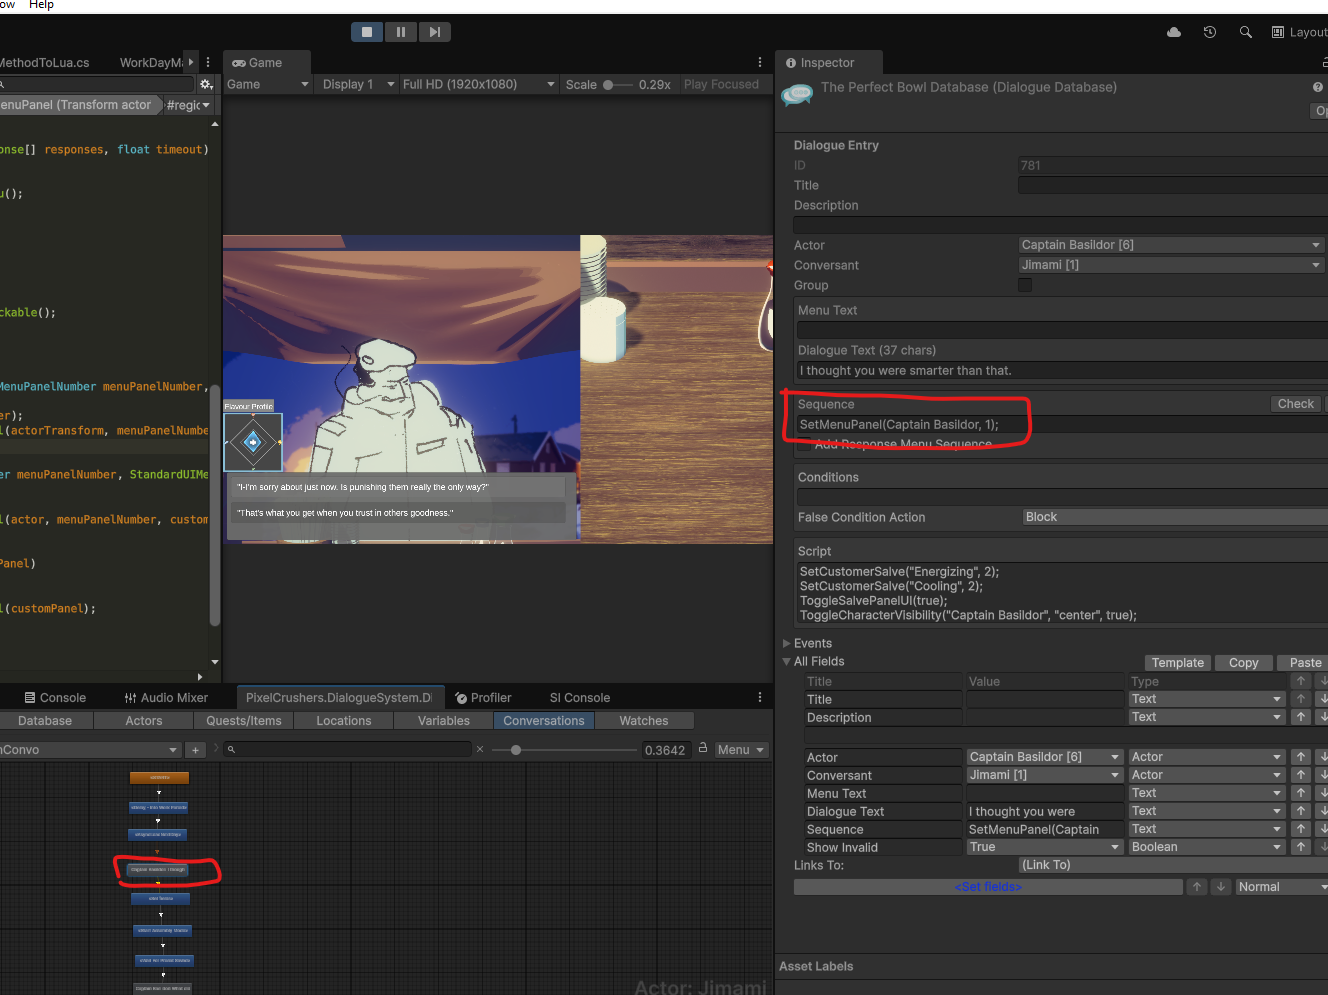
Task: Toggle Add Response Menu Sequence checkbox
Action: [804, 444]
